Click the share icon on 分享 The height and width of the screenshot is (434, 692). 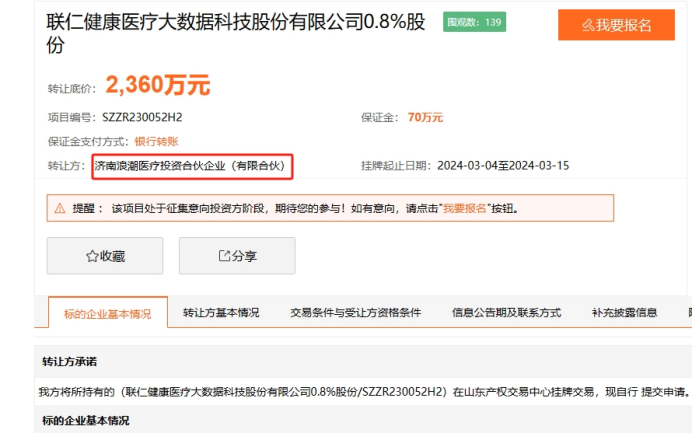click(224, 256)
